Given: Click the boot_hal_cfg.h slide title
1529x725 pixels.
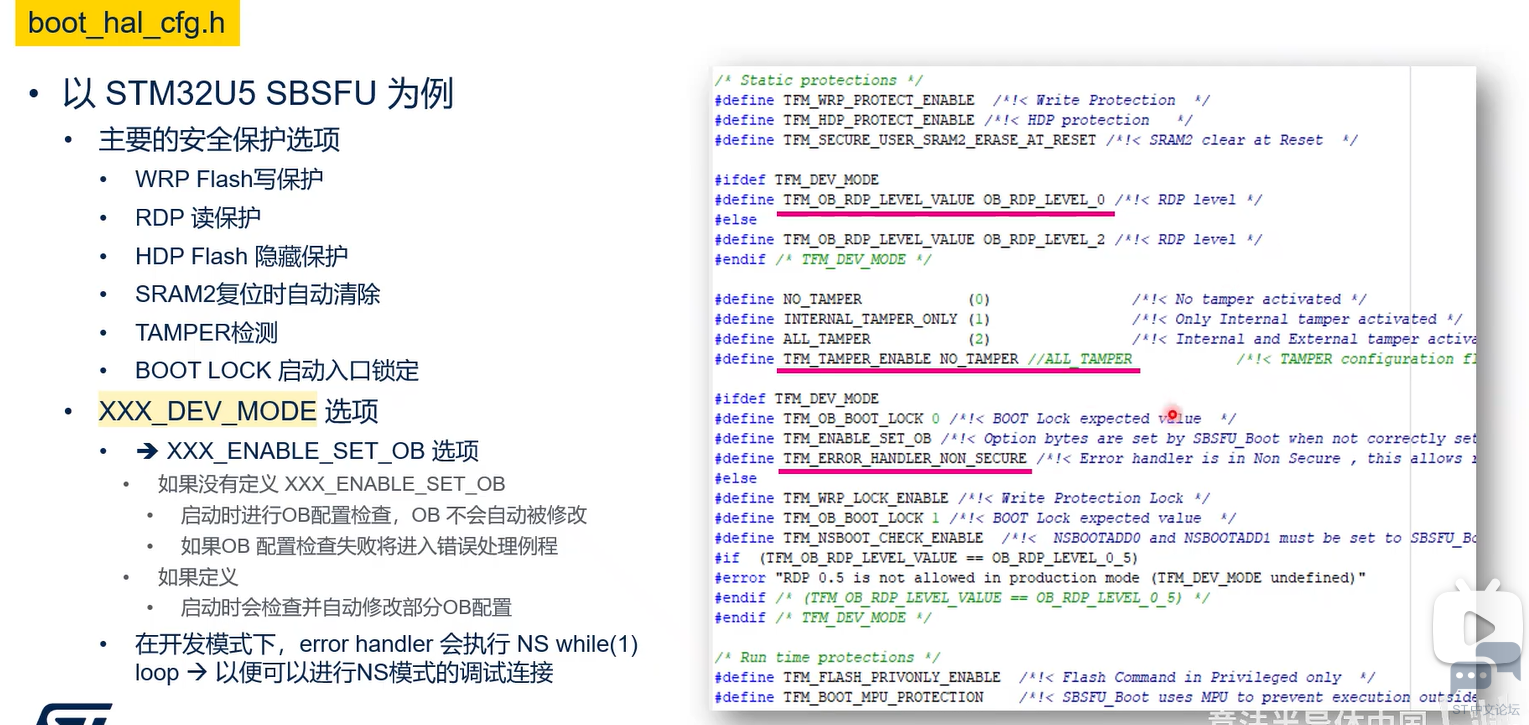Looking at the screenshot, I should pyautogui.click(x=127, y=23).
